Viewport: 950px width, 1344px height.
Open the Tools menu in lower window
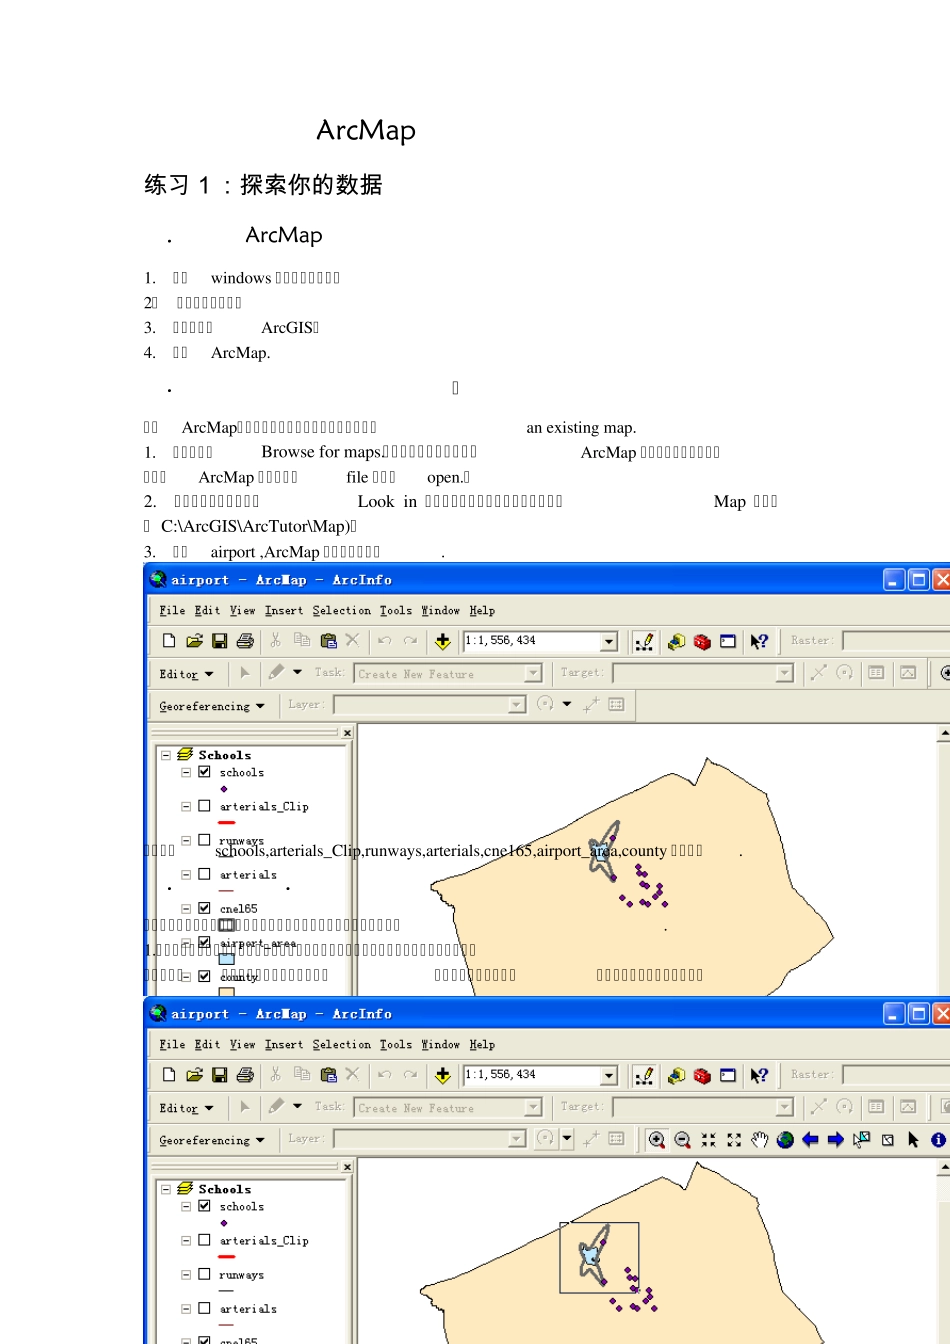coord(395,1044)
